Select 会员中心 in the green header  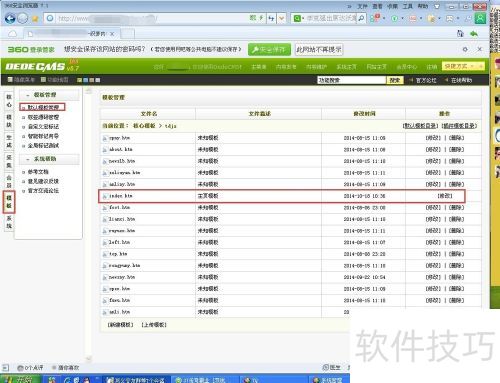(x=407, y=67)
